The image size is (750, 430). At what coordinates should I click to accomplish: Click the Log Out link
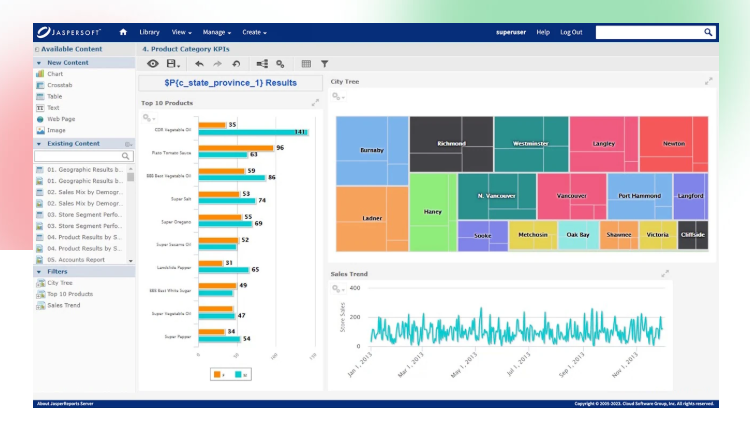571,32
